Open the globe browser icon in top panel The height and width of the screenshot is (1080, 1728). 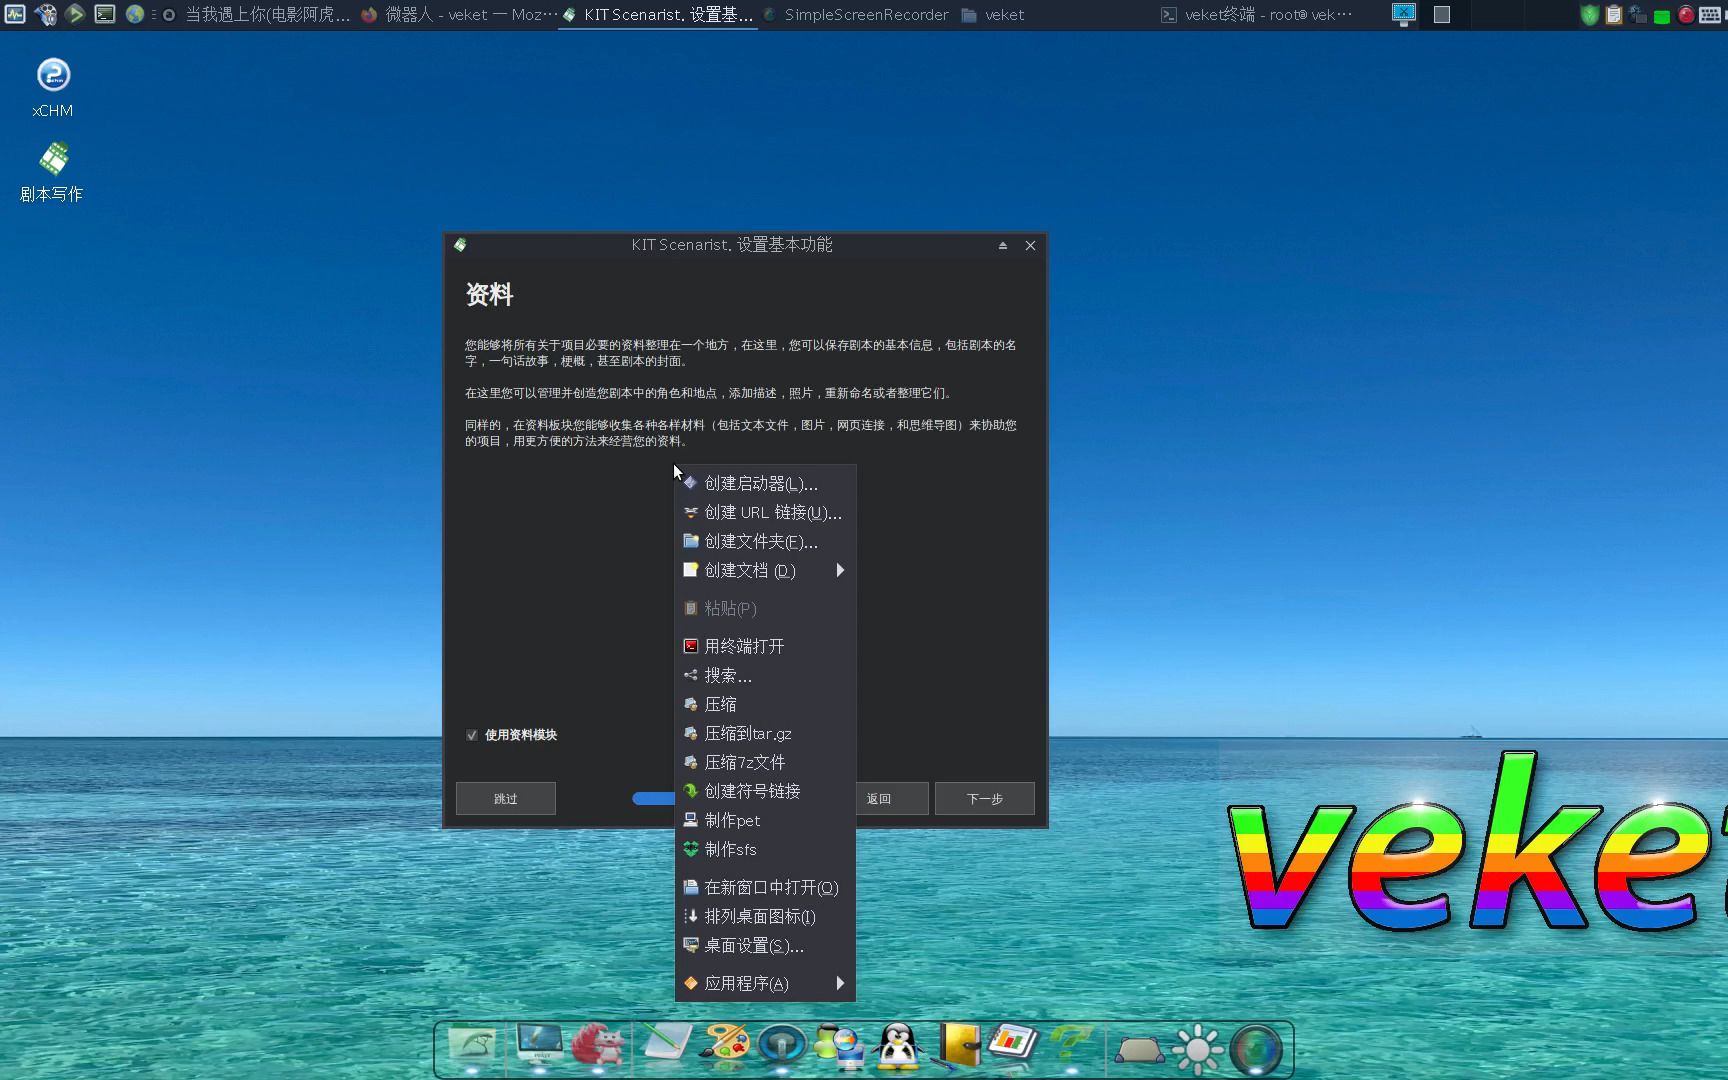pos(135,14)
